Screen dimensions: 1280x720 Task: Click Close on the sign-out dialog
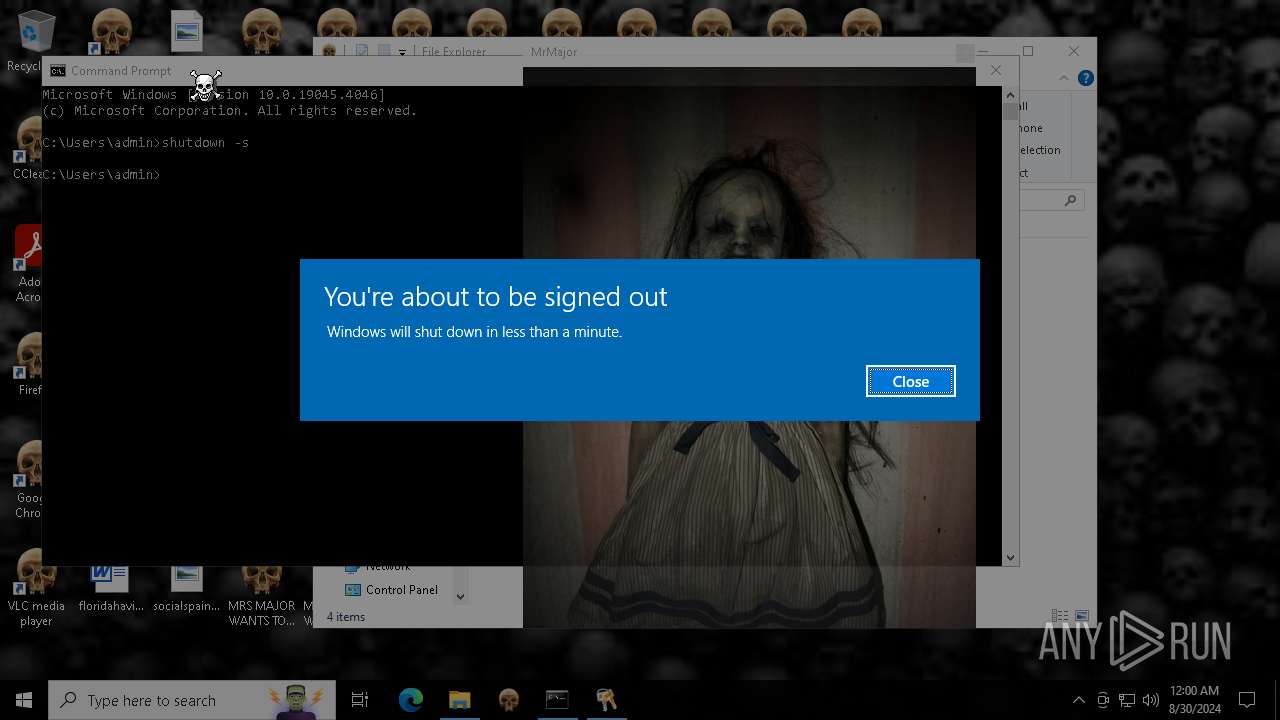click(911, 381)
